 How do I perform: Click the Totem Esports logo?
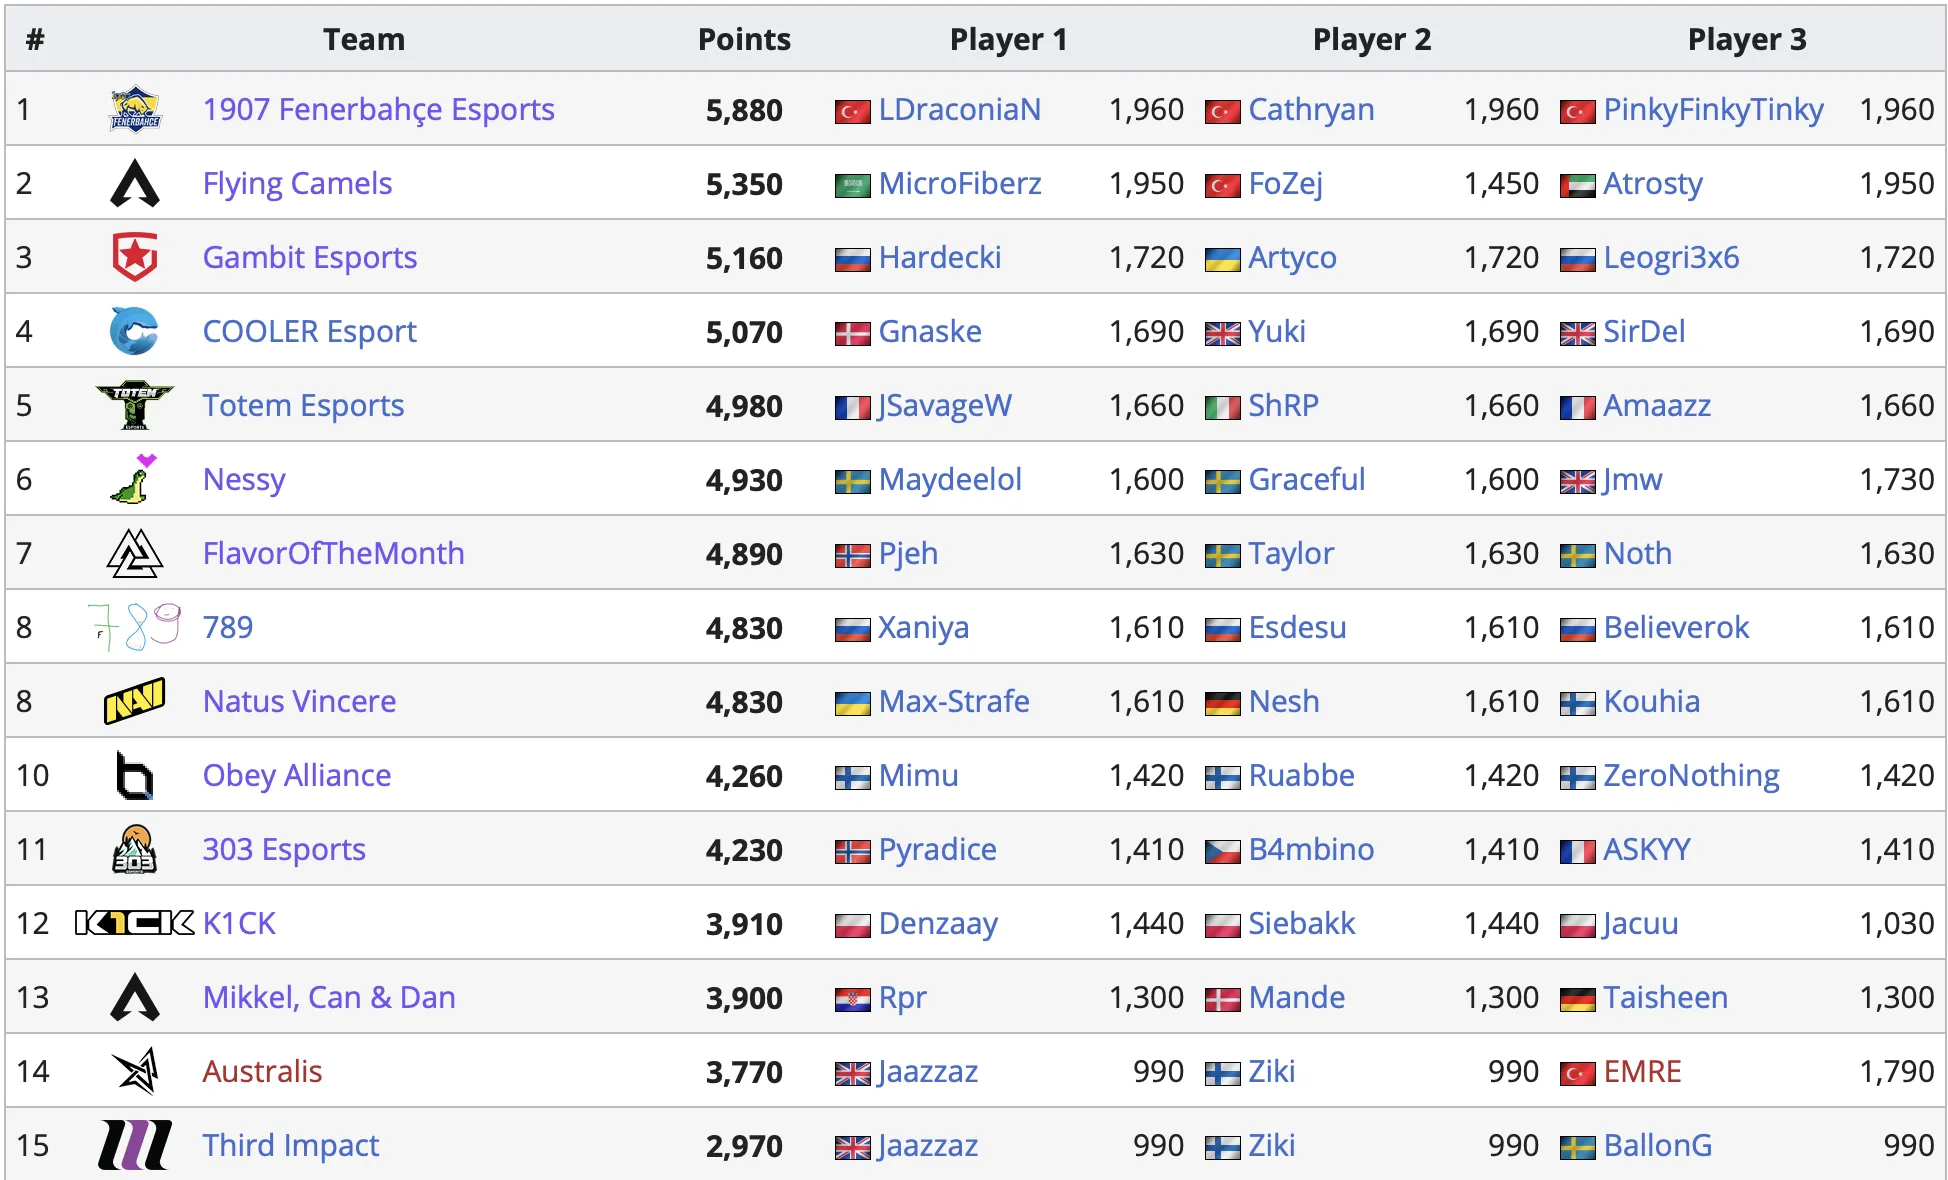135,405
